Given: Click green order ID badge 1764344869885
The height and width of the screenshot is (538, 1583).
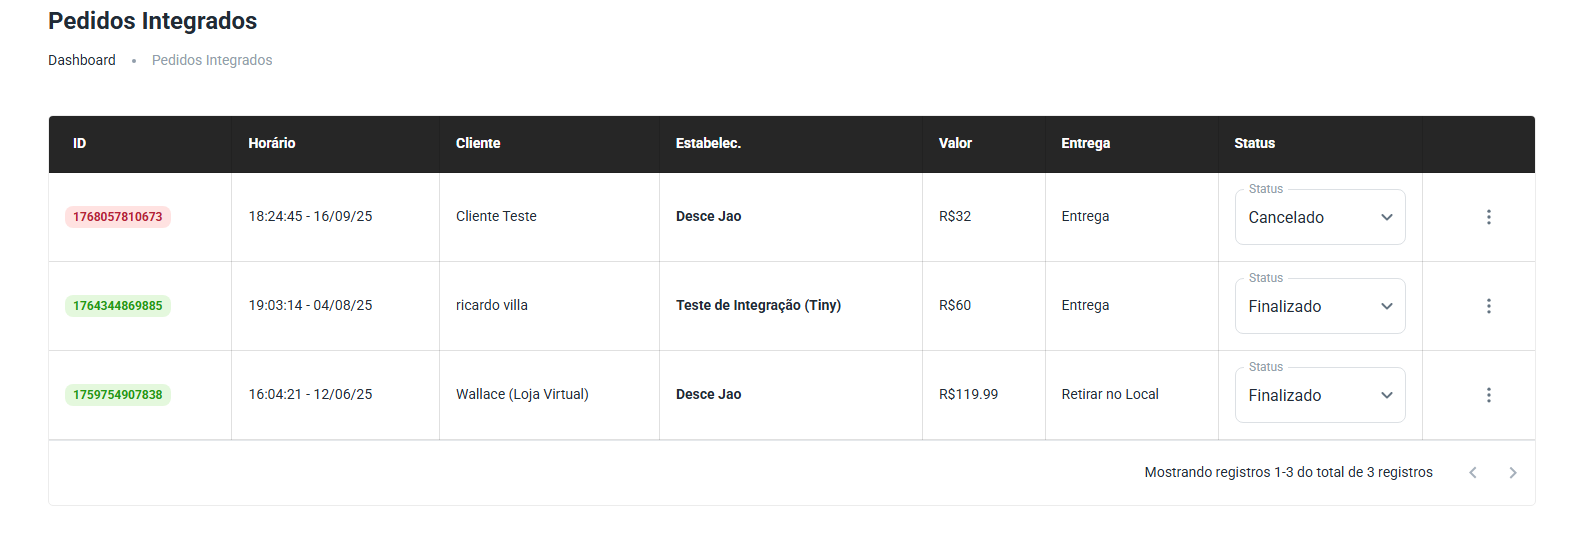Looking at the screenshot, I should tap(118, 306).
